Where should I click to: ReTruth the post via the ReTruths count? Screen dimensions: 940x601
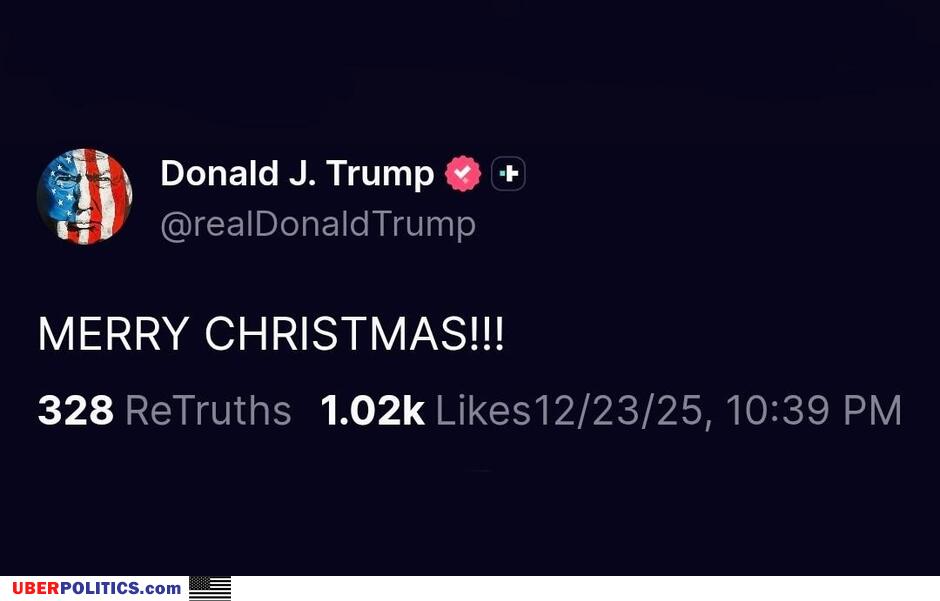pyautogui.click(x=75, y=410)
